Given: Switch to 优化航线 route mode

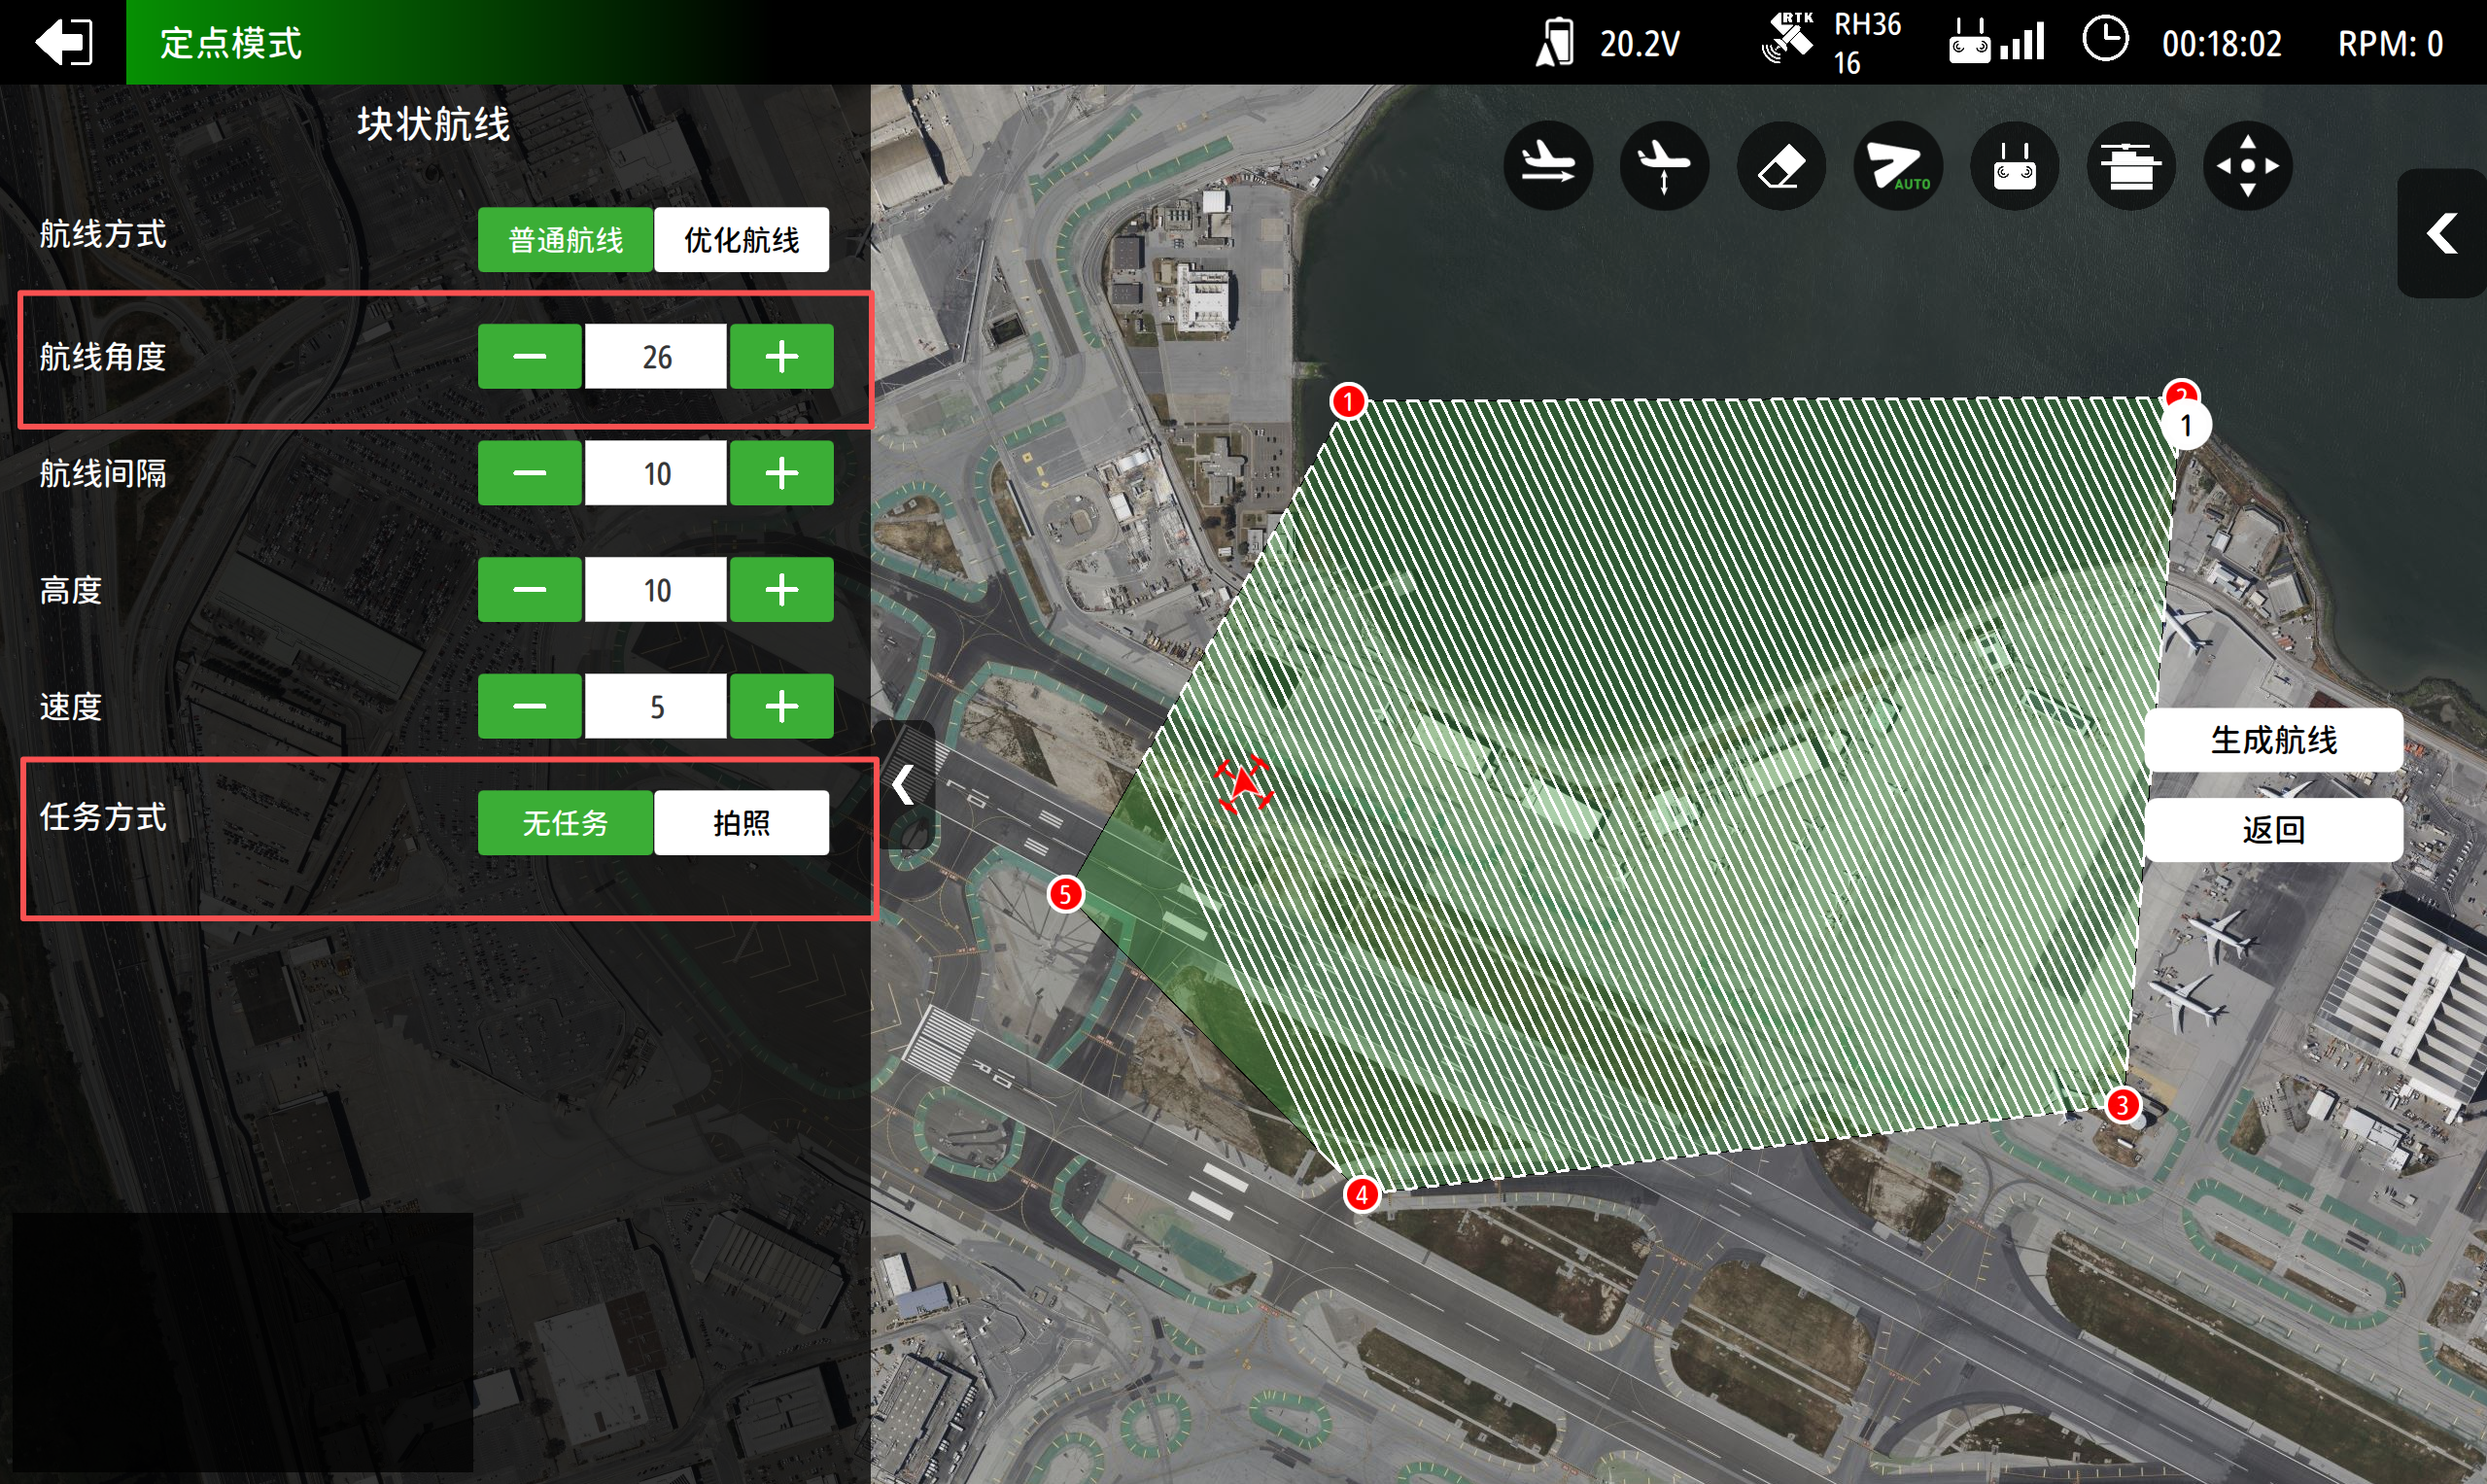Looking at the screenshot, I should tap(741, 240).
